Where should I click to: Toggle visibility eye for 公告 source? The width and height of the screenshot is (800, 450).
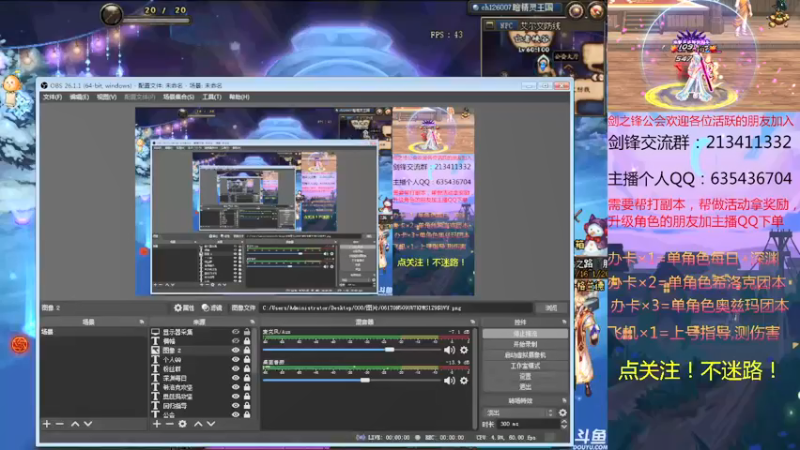tap(235, 415)
